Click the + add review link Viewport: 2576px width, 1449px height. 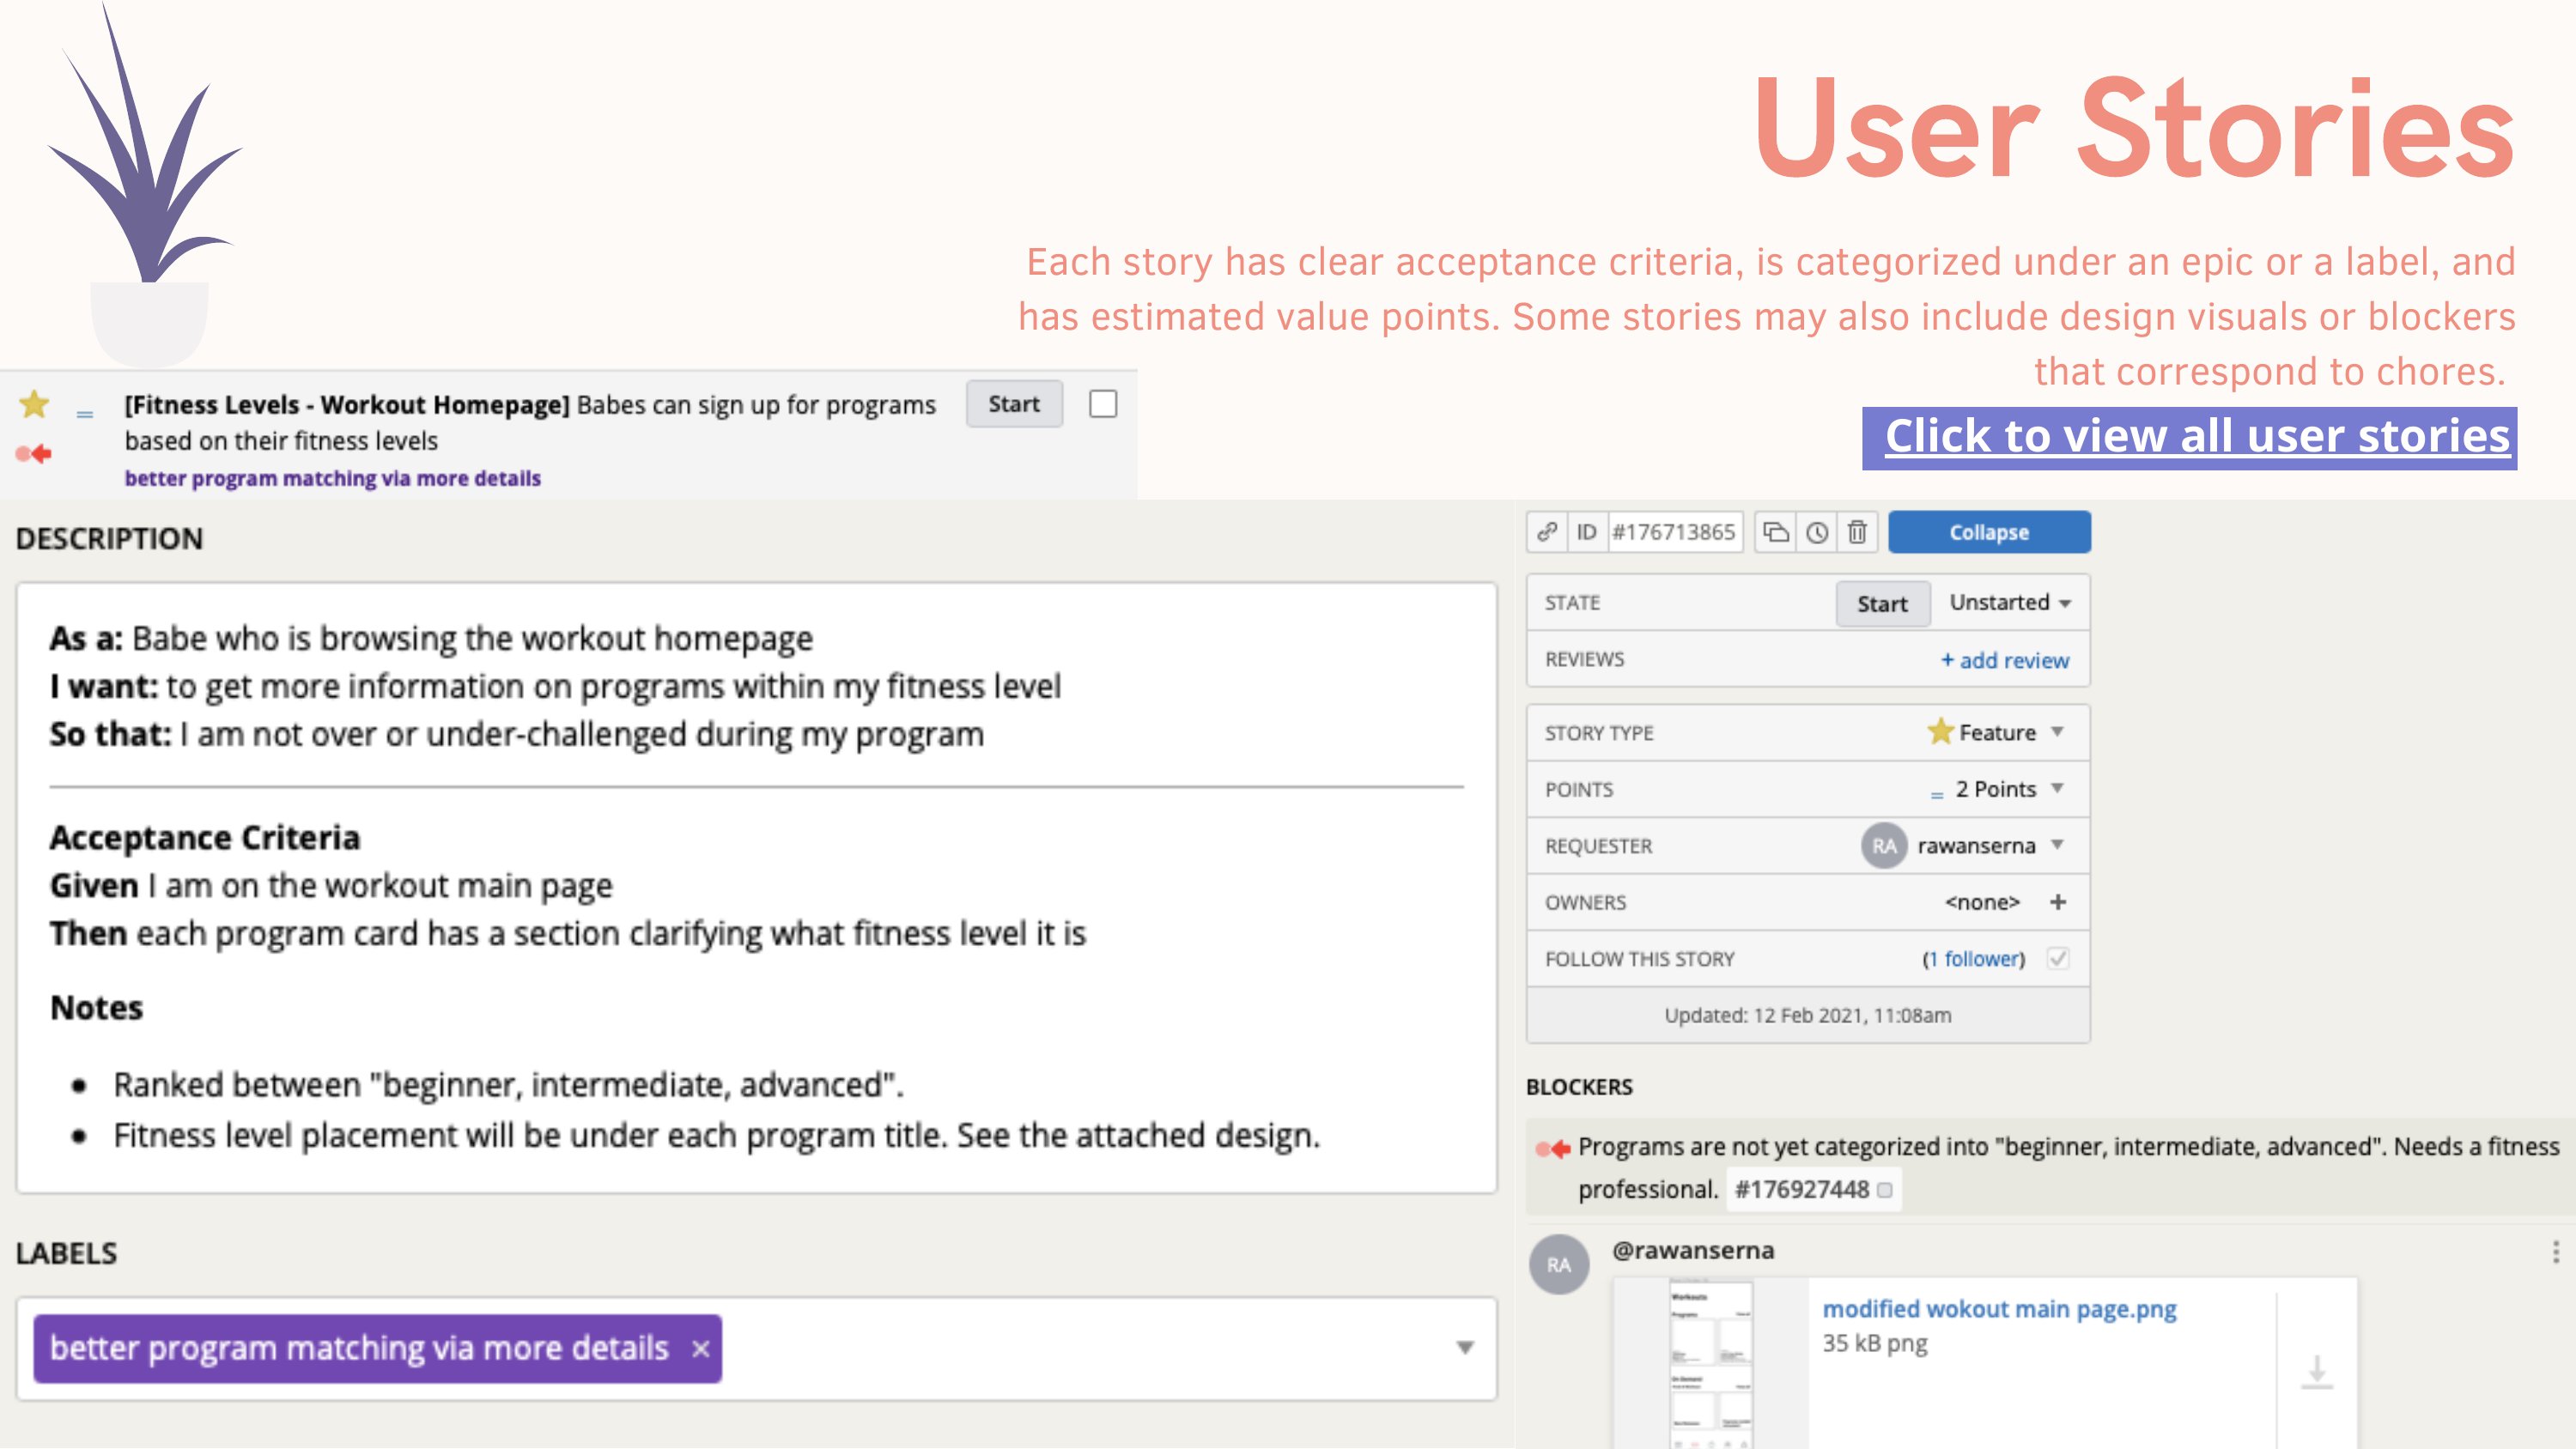(x=2004, y=660)
